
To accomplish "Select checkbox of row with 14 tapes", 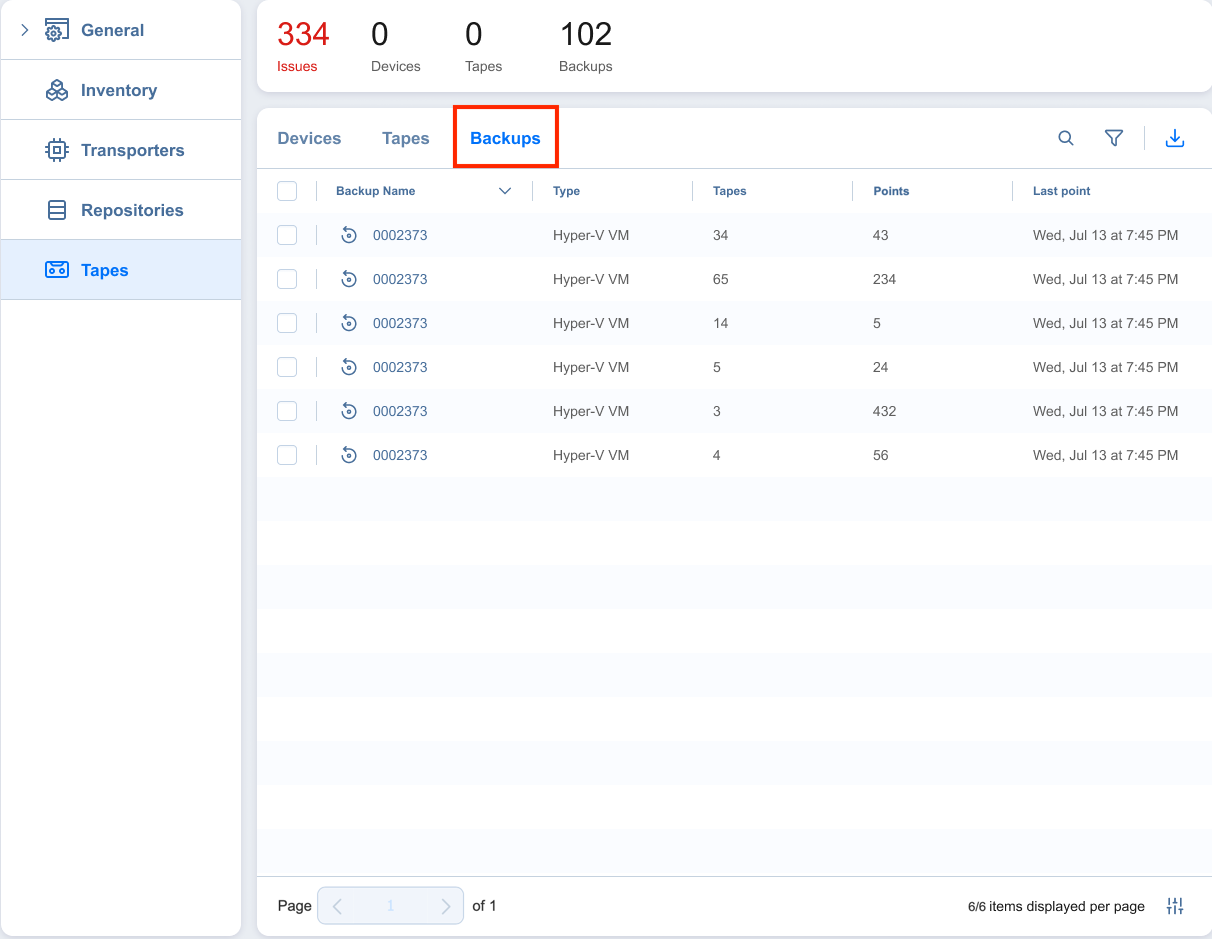I will (x=287, y=323).
